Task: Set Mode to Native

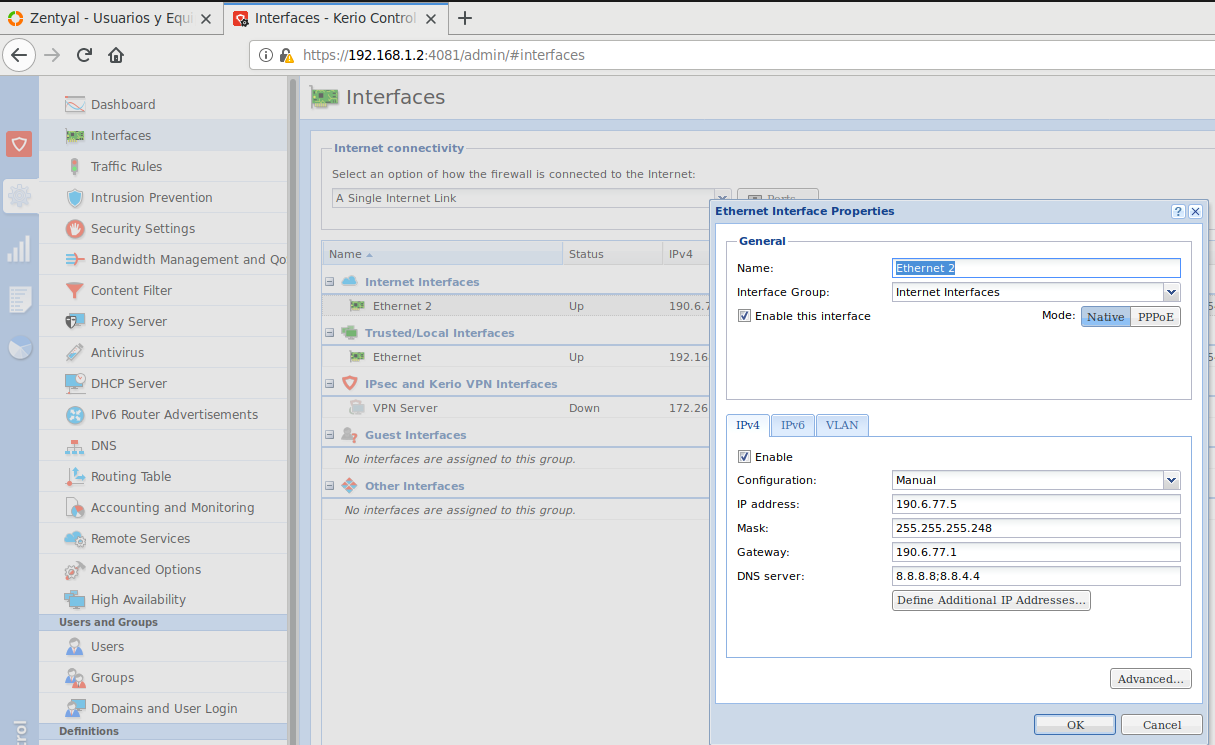Action: pyautogui.click(x=1106, y=316)
